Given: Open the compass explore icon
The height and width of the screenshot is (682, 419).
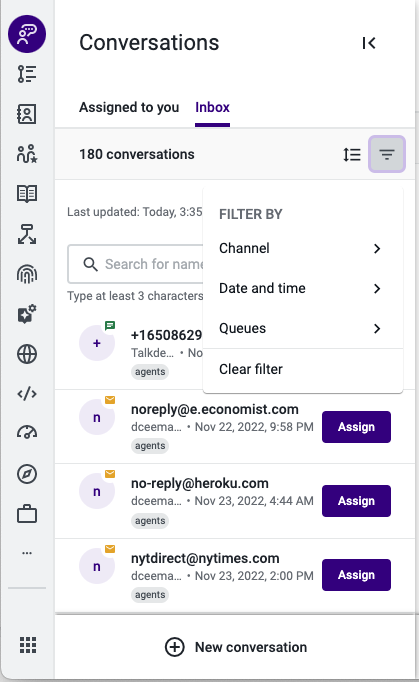Looking at the screenshot, I should [27, 474].
